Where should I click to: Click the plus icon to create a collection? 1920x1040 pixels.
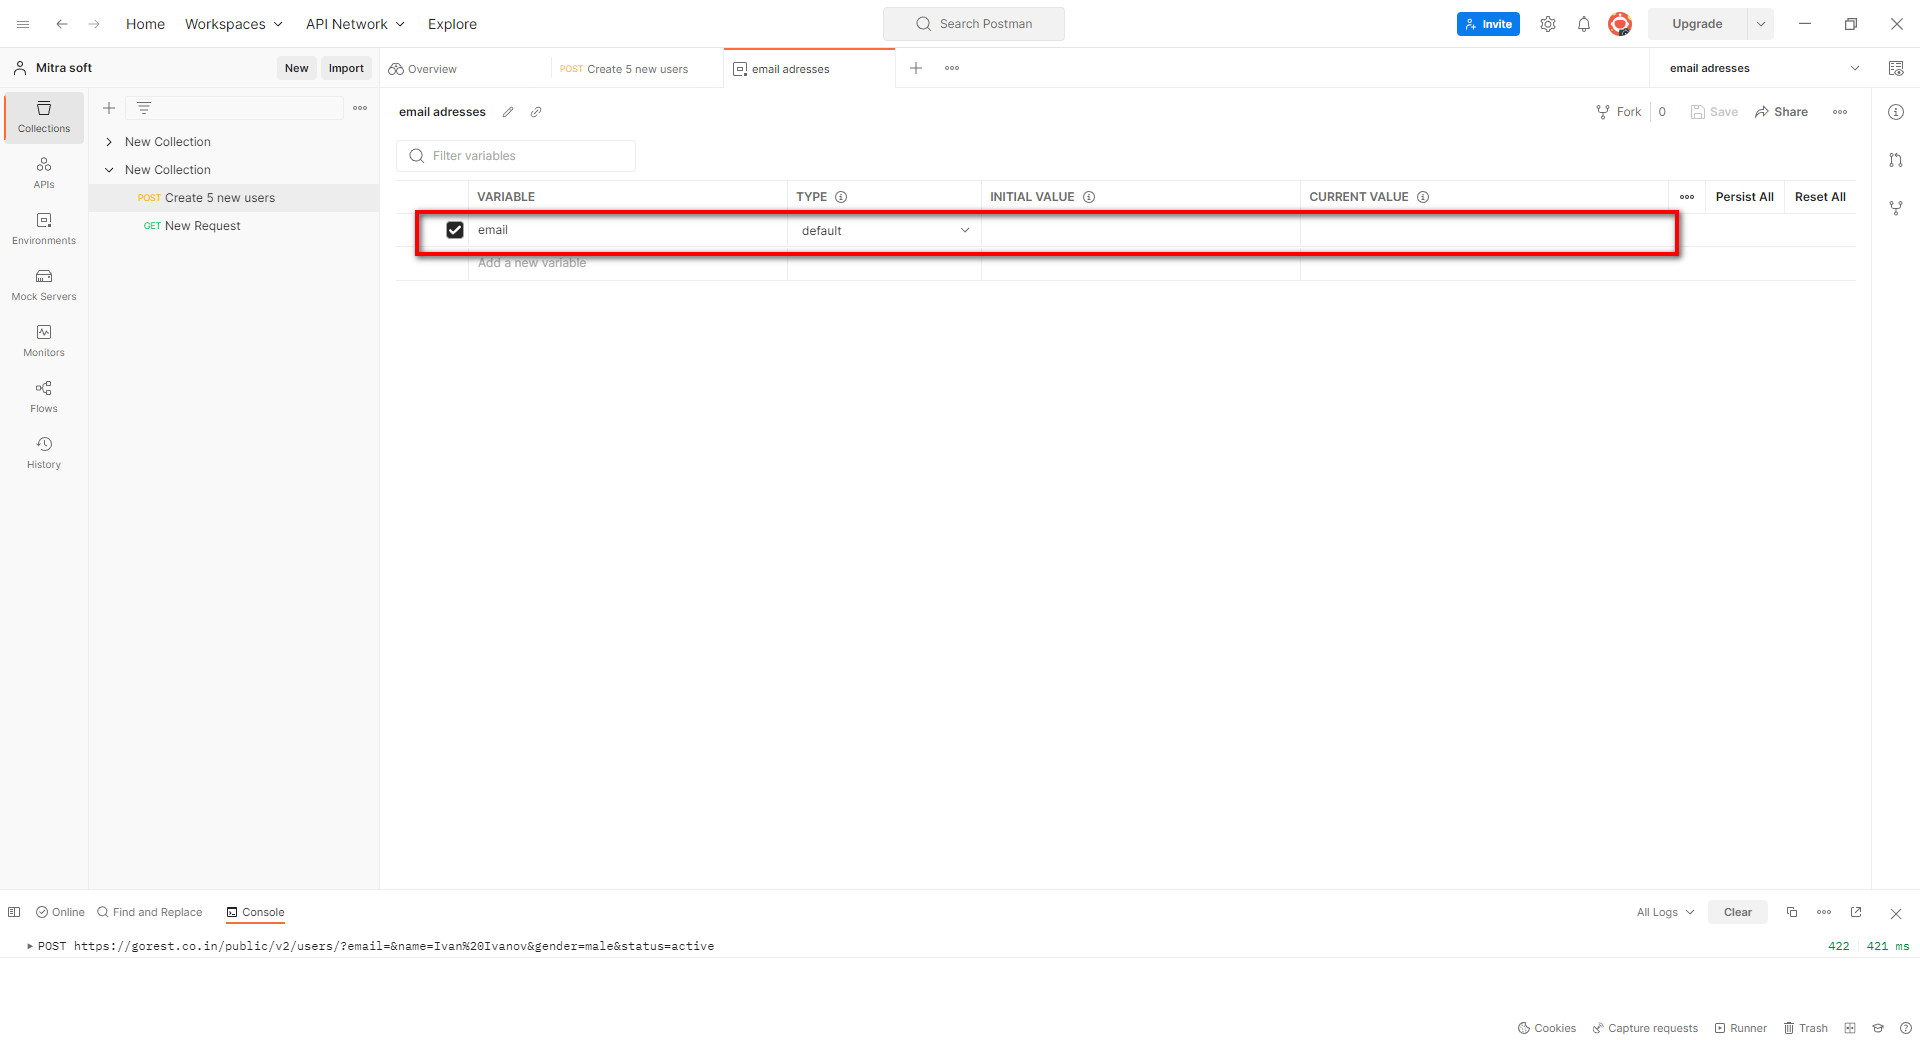tap(109, 108)
